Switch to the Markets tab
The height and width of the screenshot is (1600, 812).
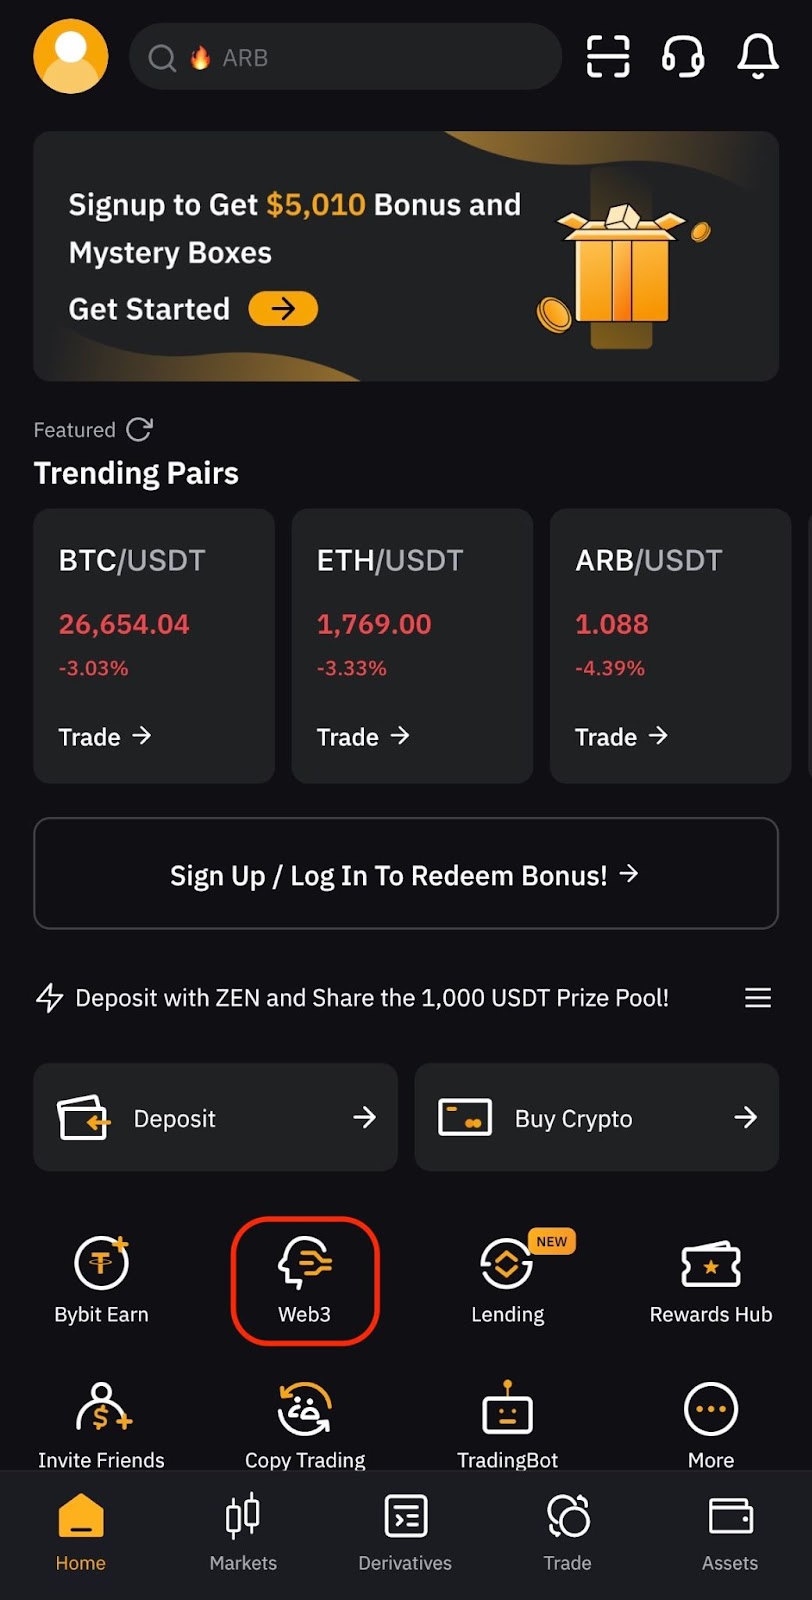(243, 1532)
